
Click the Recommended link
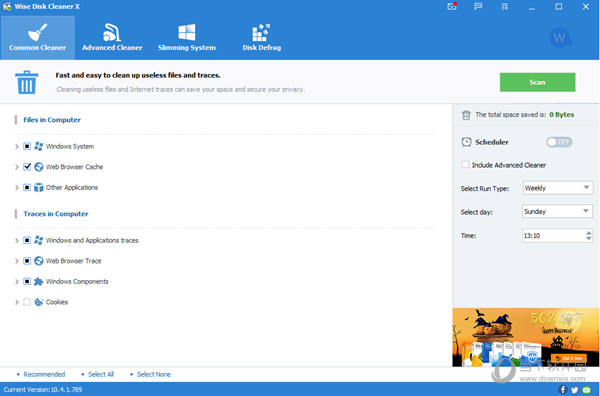coord(44,374)
